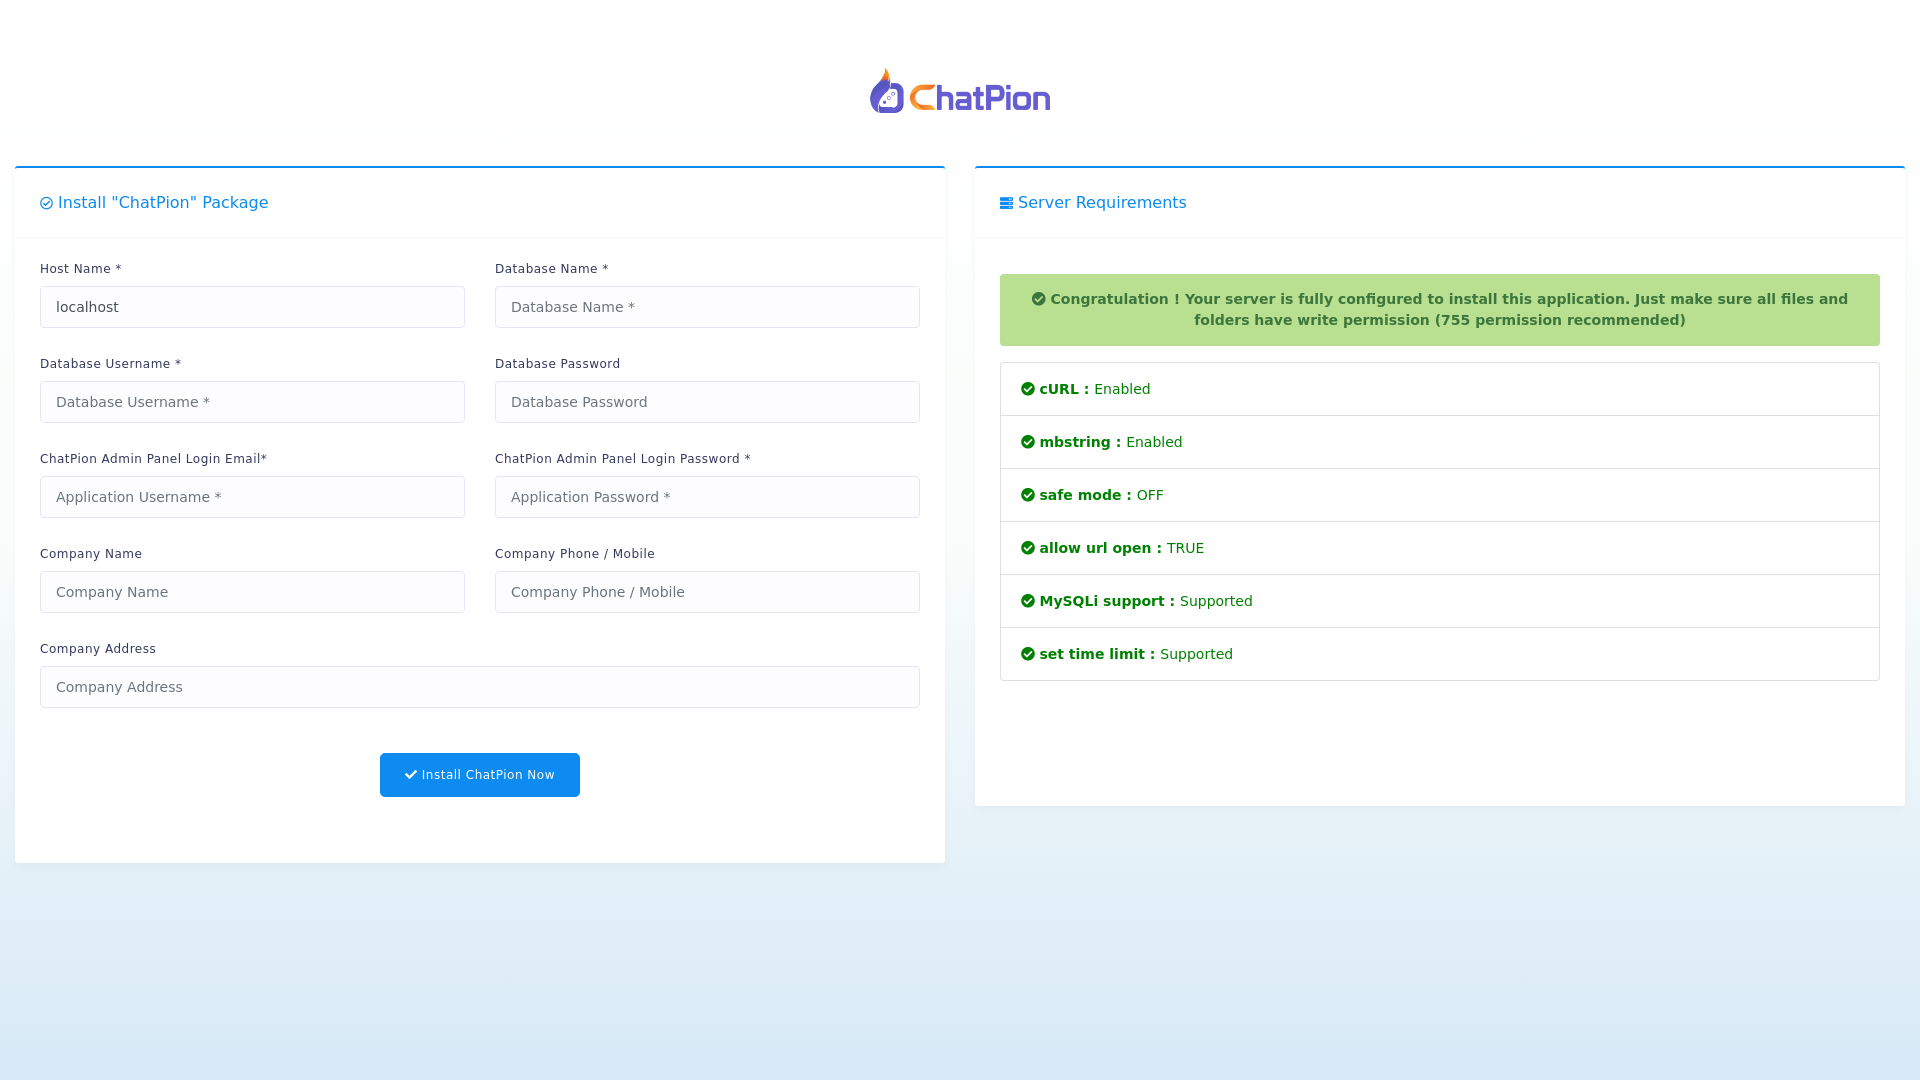Focus the Company Name input field
The width and height of the screenshot is (1920, 1080).
pyautogui.click(x=252, y=592)
